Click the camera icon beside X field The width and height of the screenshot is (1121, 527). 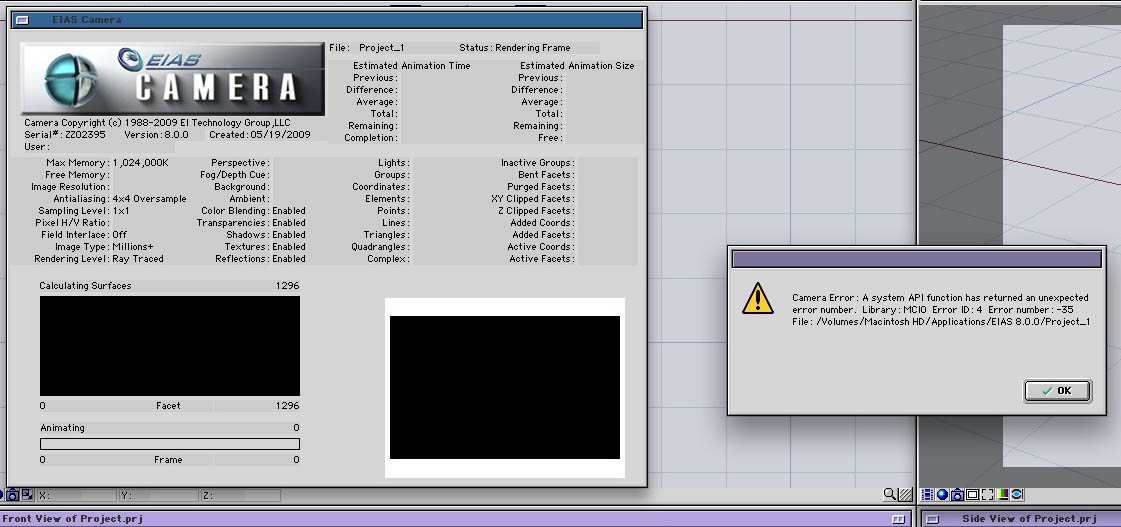[x=12, y=494]
